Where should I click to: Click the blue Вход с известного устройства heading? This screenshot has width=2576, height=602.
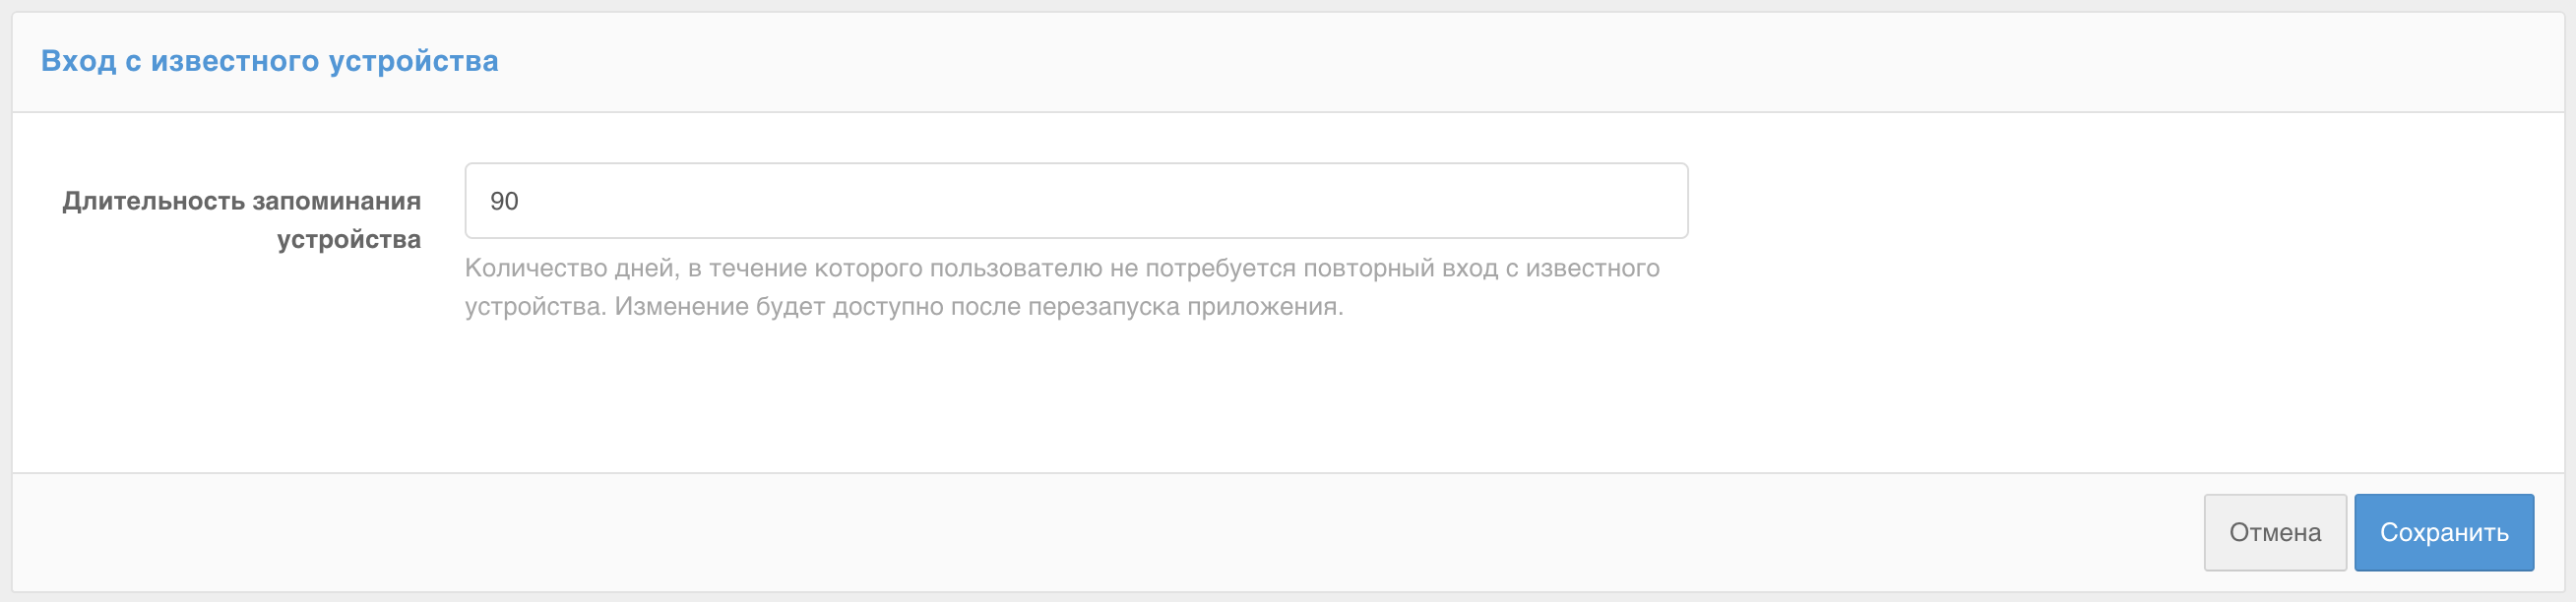(270, 61)
